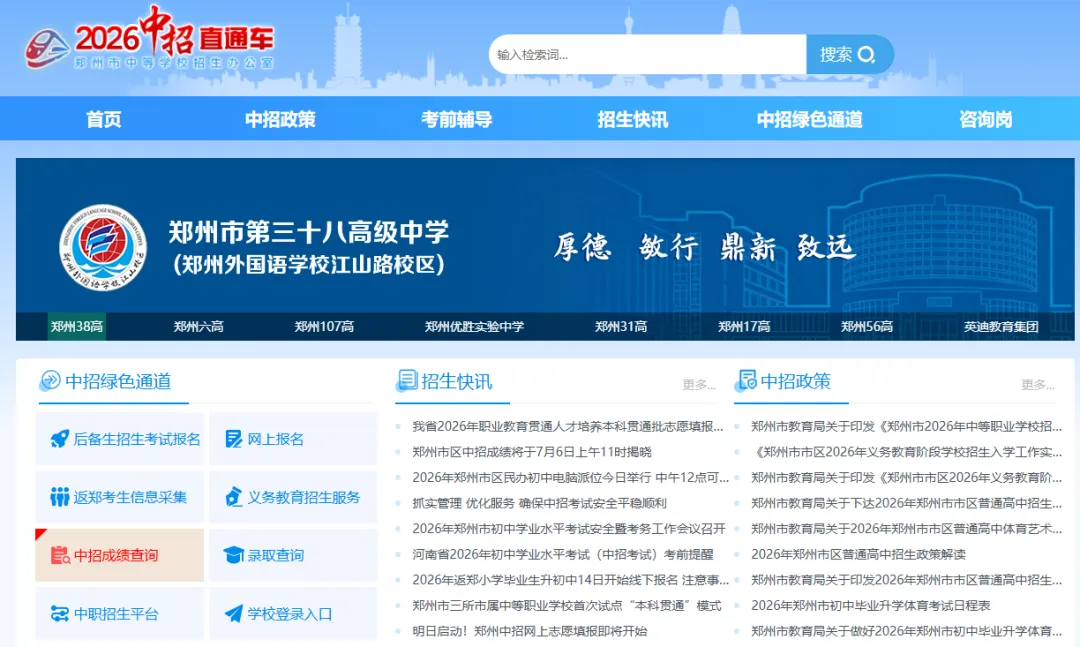This screenshot has height=647, width=1080.
Task: Open policy 郑州市教育局关于印发2026年郑州市市区普通高中招生
Action: click(906, 580)
